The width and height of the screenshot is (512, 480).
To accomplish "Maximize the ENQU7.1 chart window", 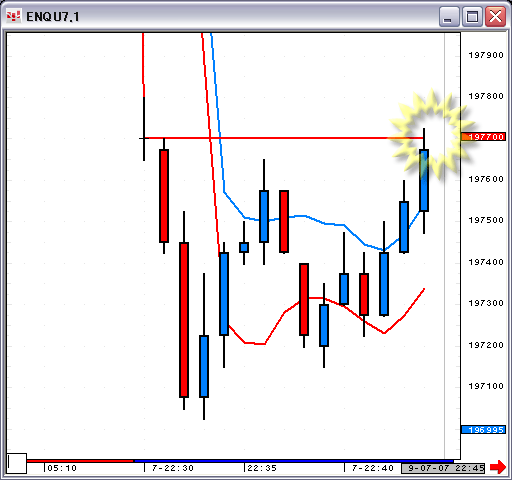I will 472,16.
